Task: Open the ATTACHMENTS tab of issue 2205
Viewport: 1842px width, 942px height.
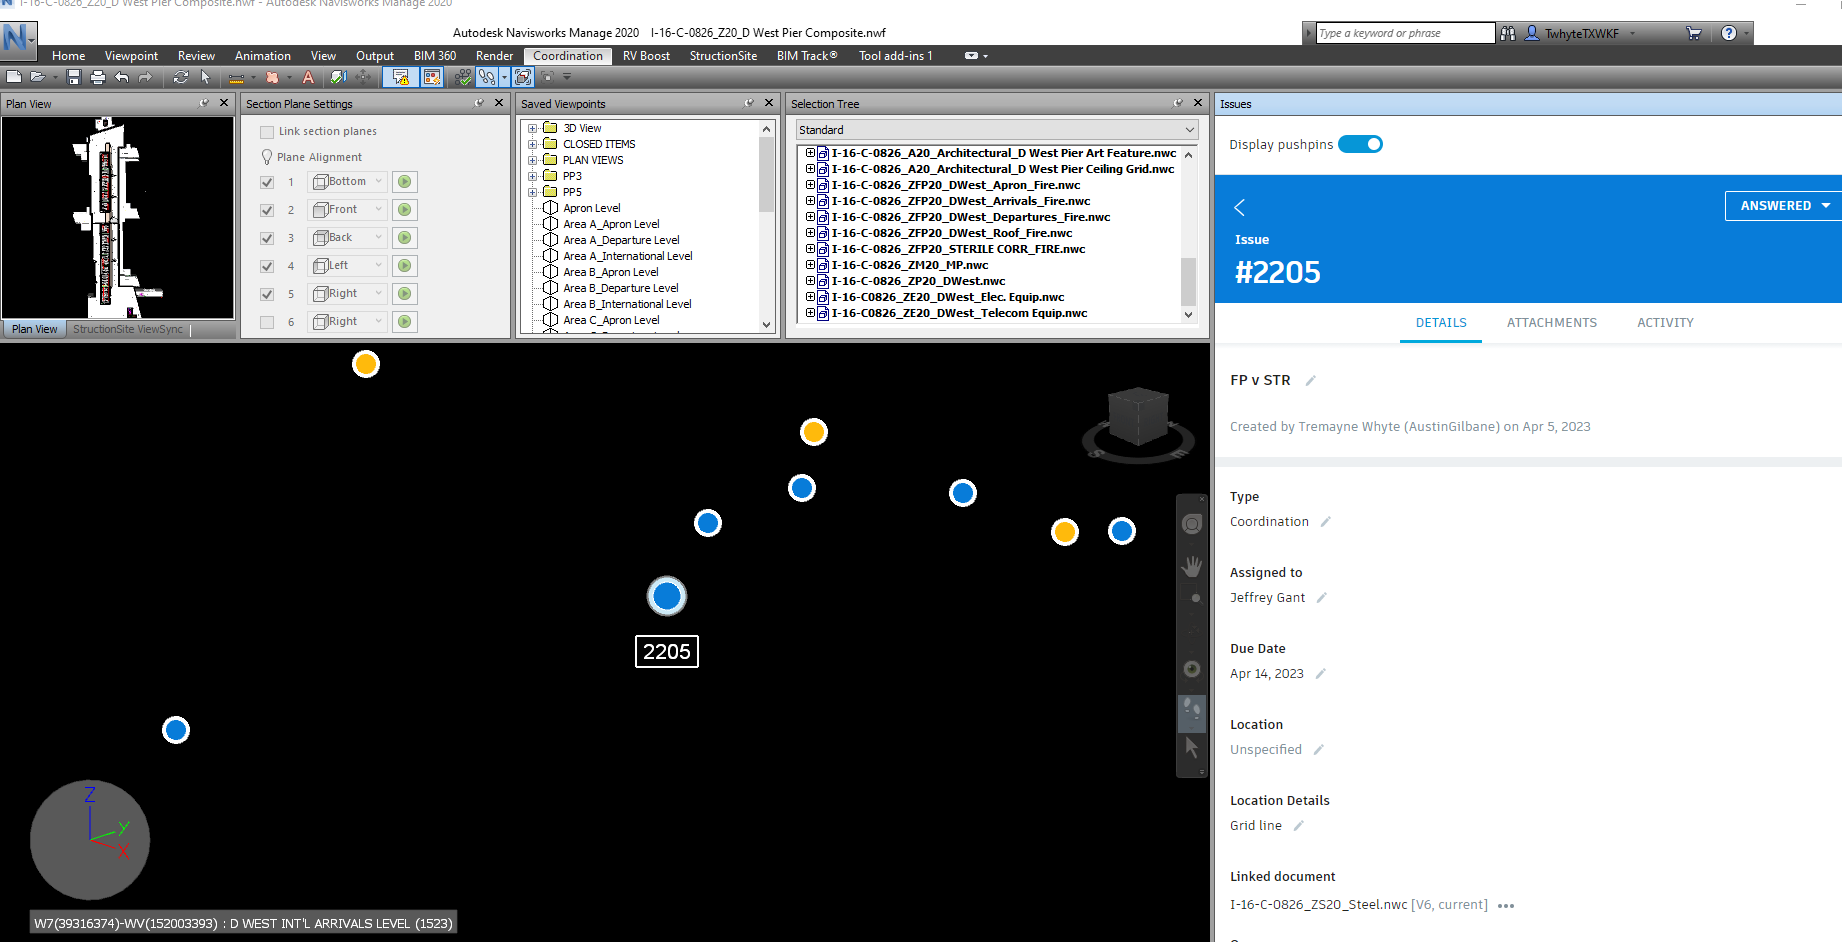Action: click(1552, 322)
